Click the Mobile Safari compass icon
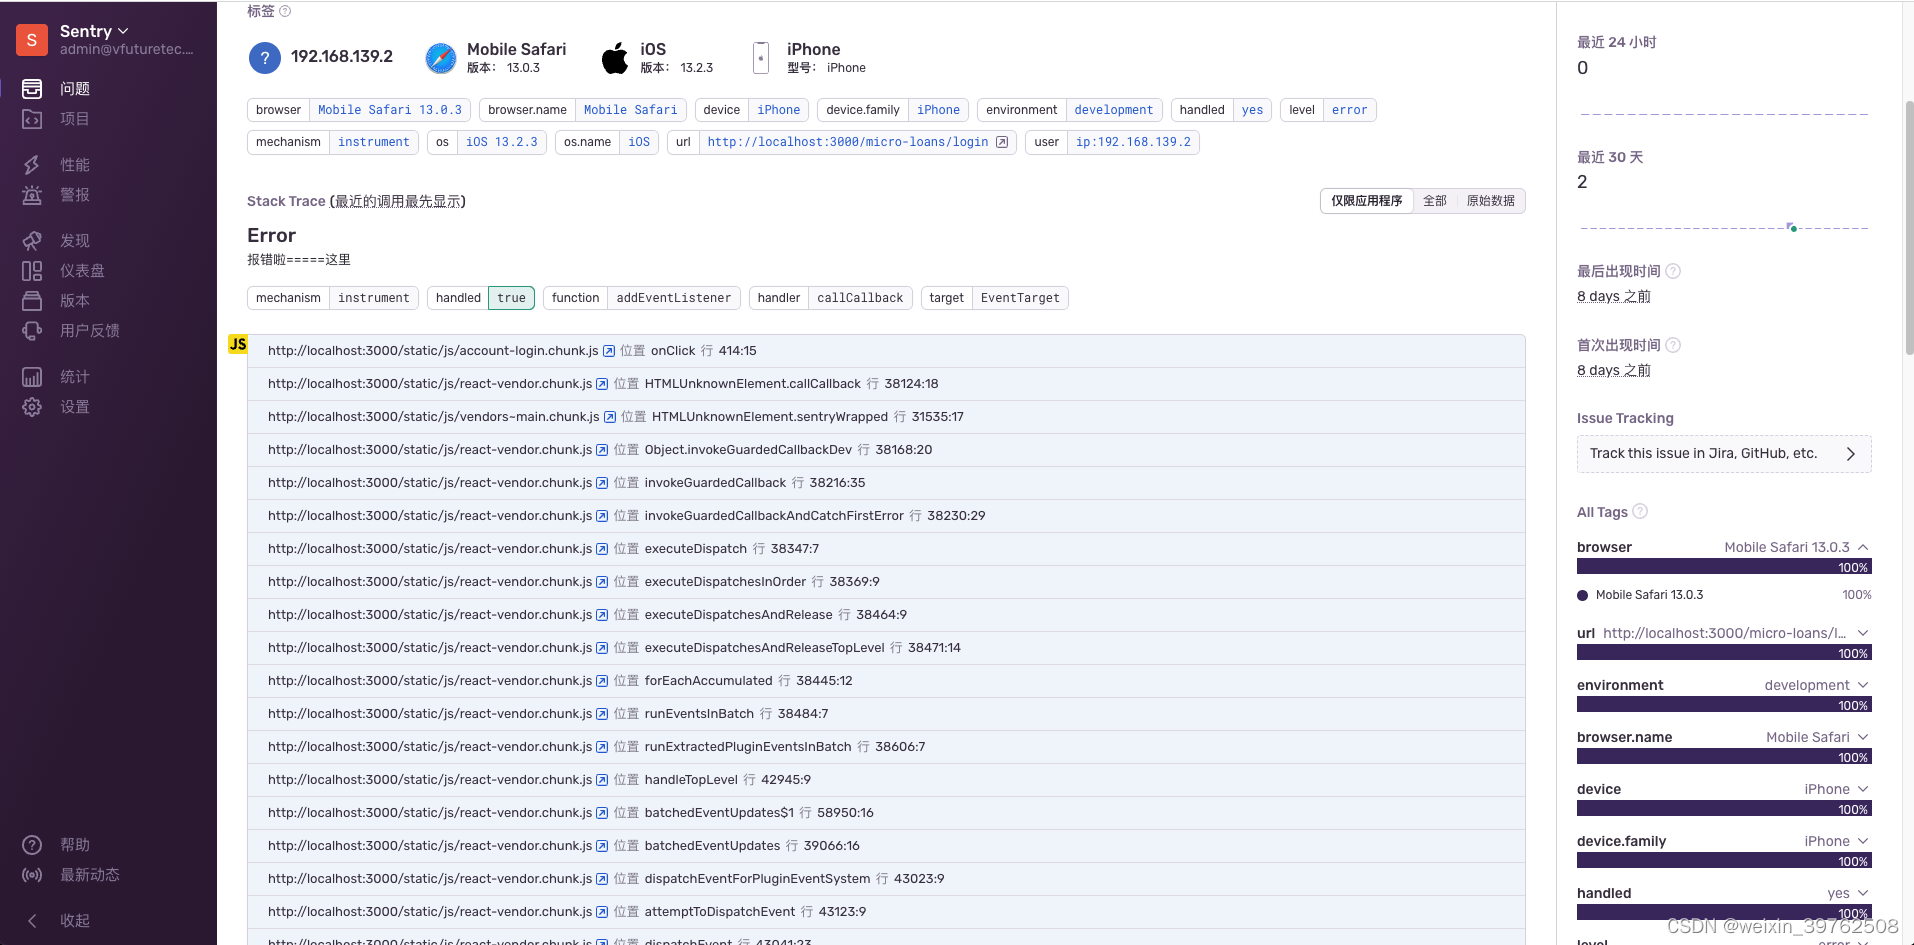Screen dimensions: 1914x945 pos(441,58)
